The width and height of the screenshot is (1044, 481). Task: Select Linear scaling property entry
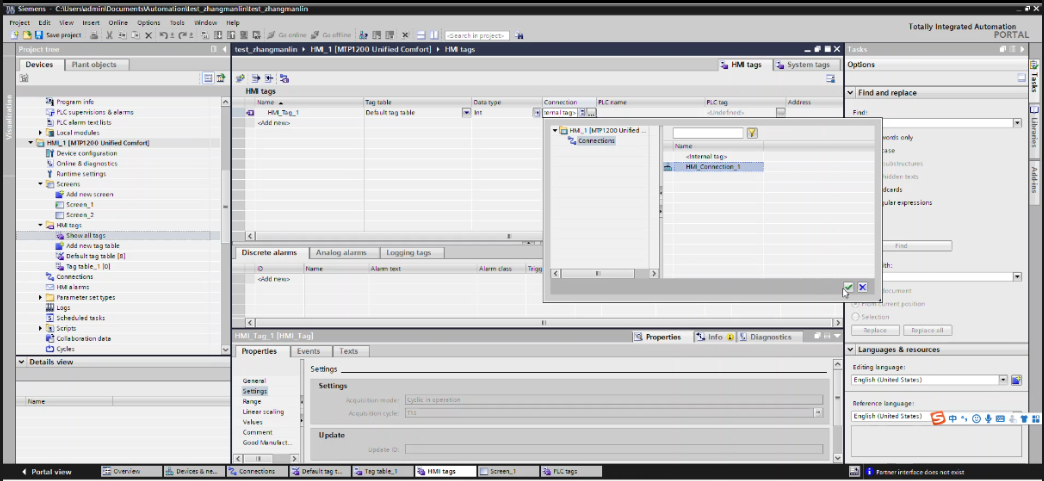[263, 412]
